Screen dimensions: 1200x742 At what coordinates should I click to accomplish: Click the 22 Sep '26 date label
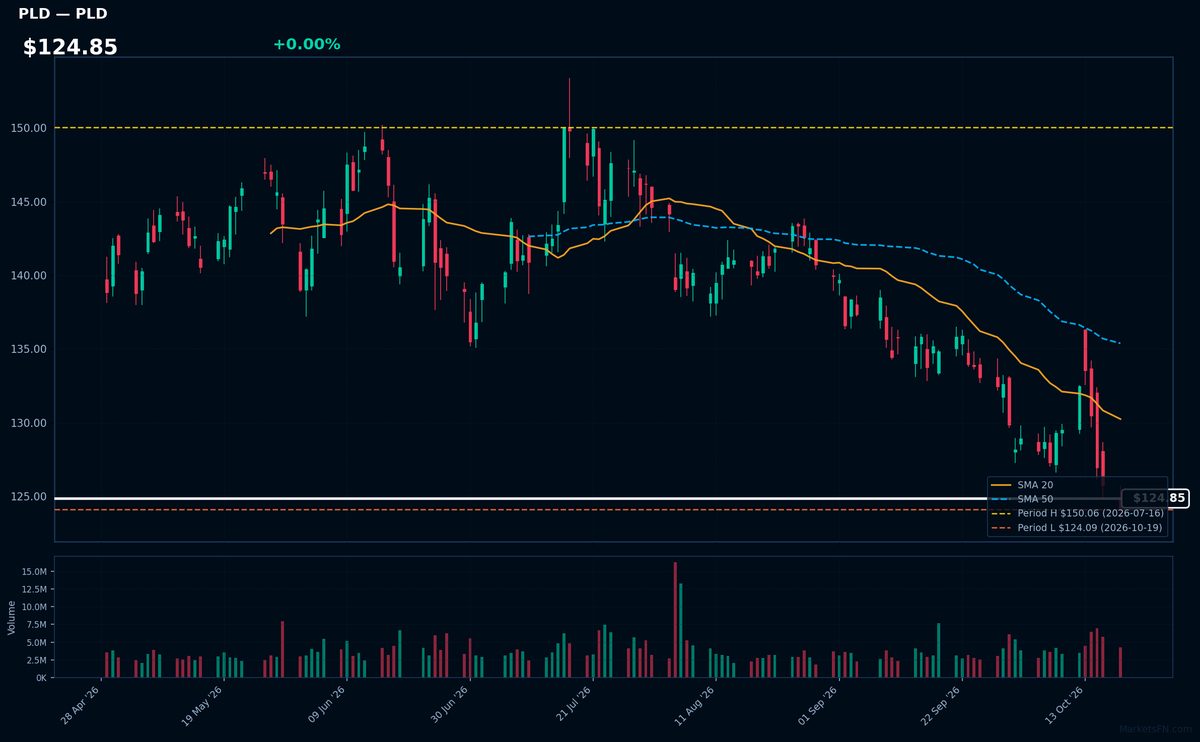click(x=940, y=705)
